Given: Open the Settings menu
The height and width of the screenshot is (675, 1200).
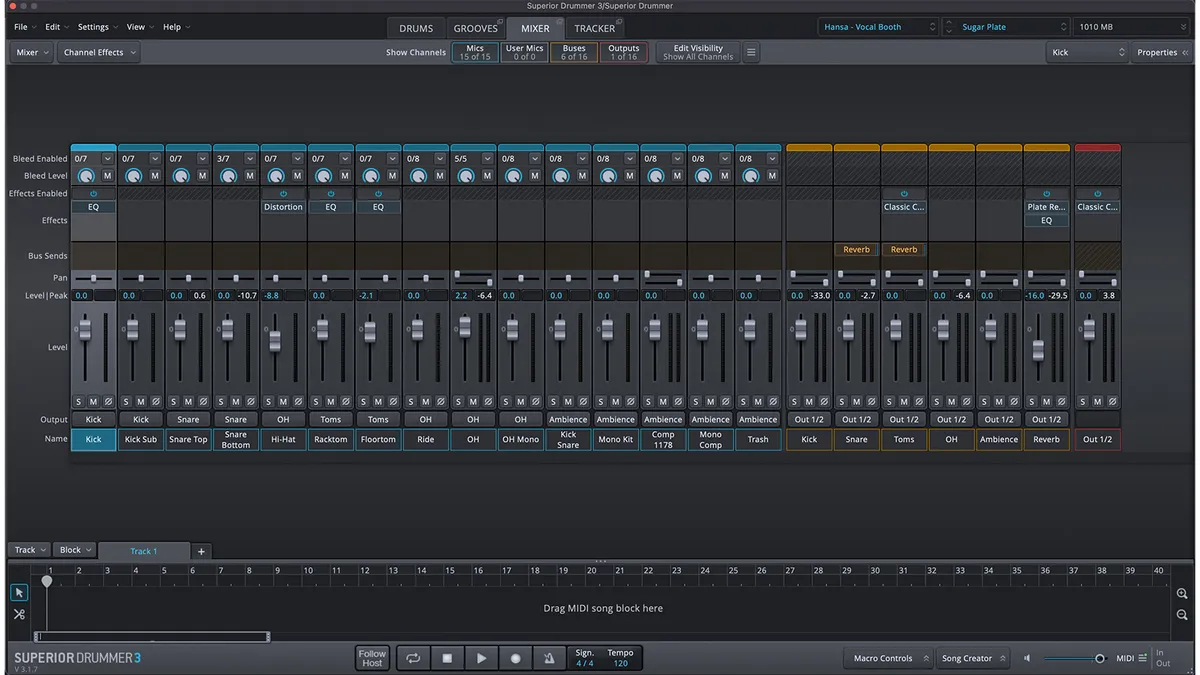Looking at the screenshot, I should click(97, 27).
